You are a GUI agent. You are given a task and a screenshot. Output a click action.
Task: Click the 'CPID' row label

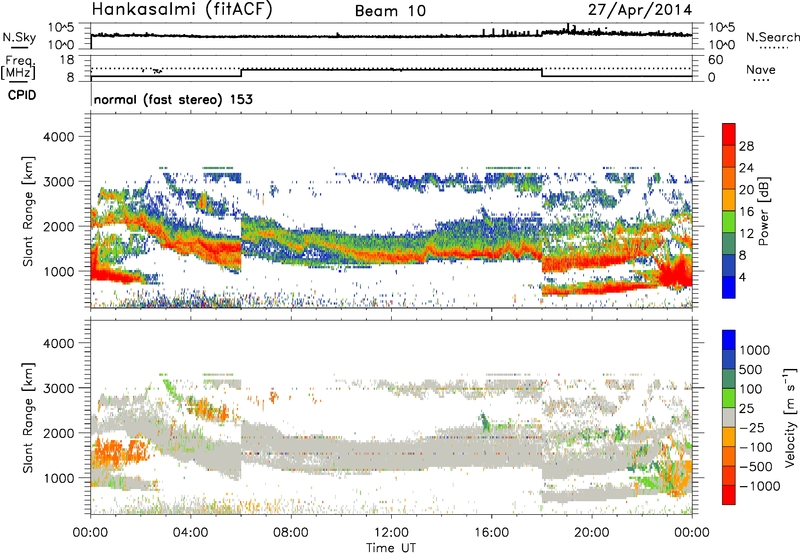(x=22, y=95)
